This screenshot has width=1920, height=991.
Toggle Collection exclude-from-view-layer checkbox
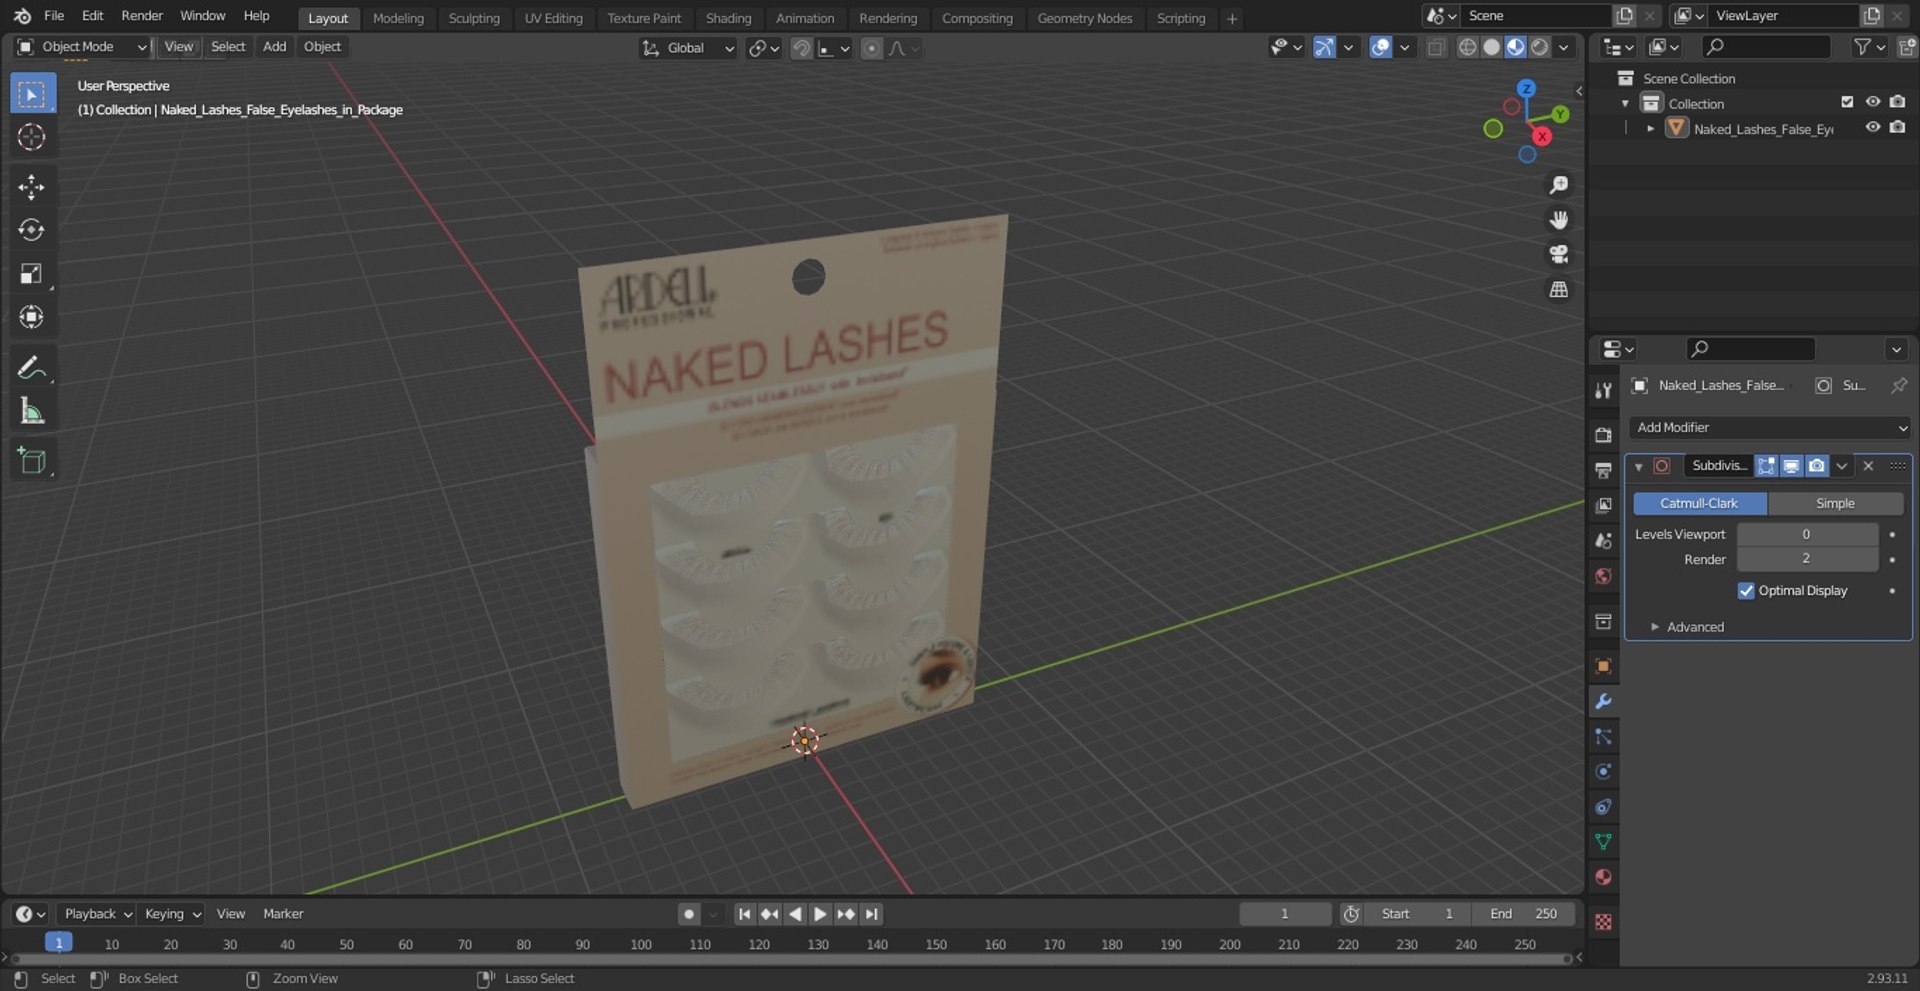pos(1847,102)
